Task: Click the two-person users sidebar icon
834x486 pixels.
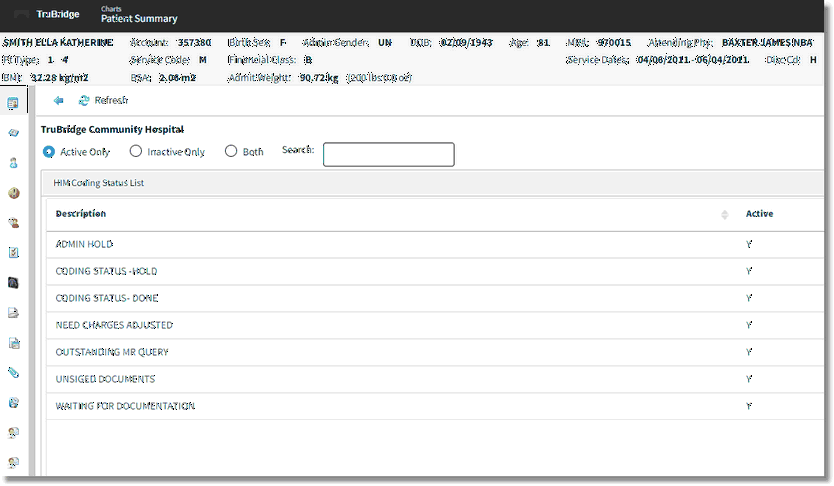Action: [14, 223]
